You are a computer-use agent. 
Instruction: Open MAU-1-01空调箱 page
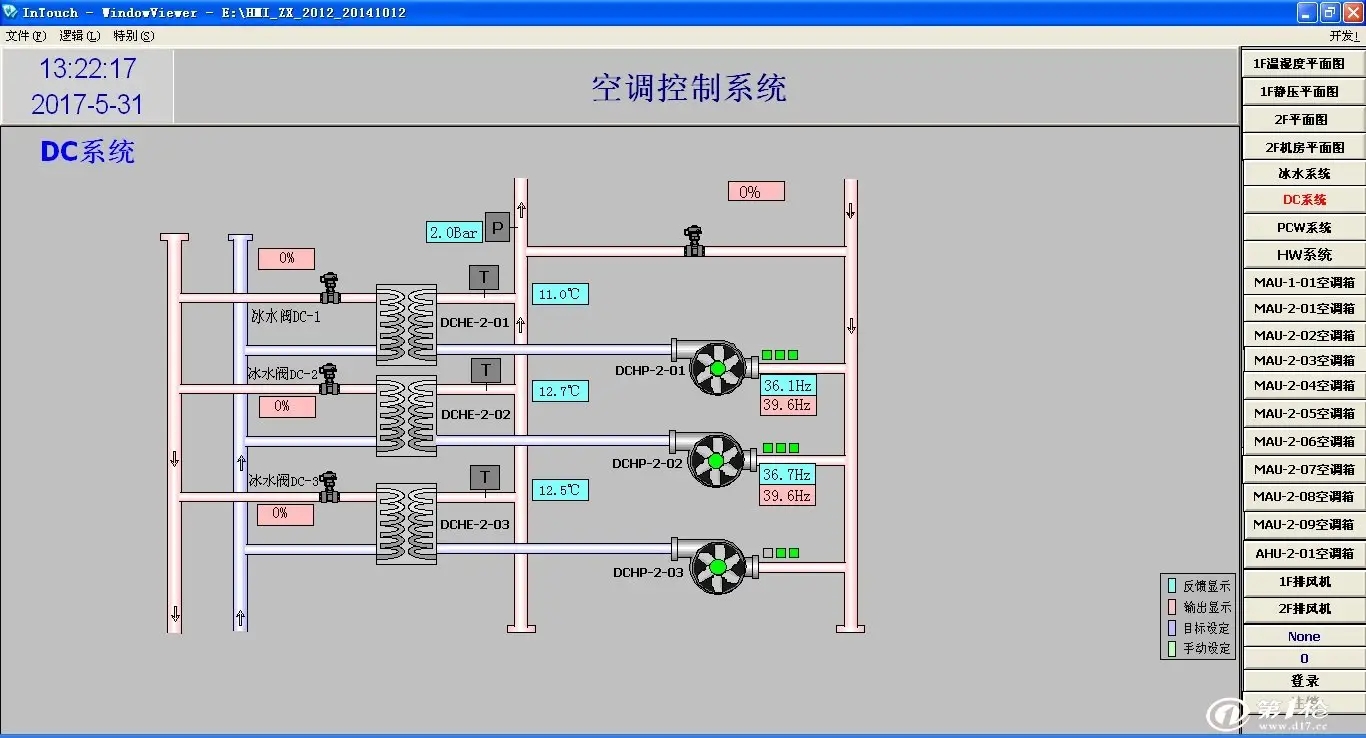pyautogui.click(x=1304, y=282)
